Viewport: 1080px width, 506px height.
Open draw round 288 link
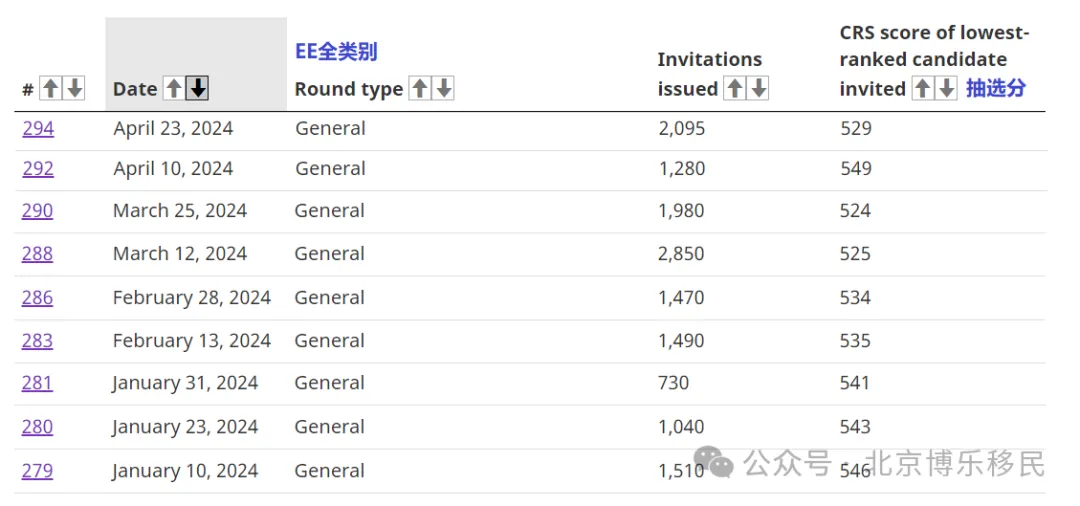point(37,254)
